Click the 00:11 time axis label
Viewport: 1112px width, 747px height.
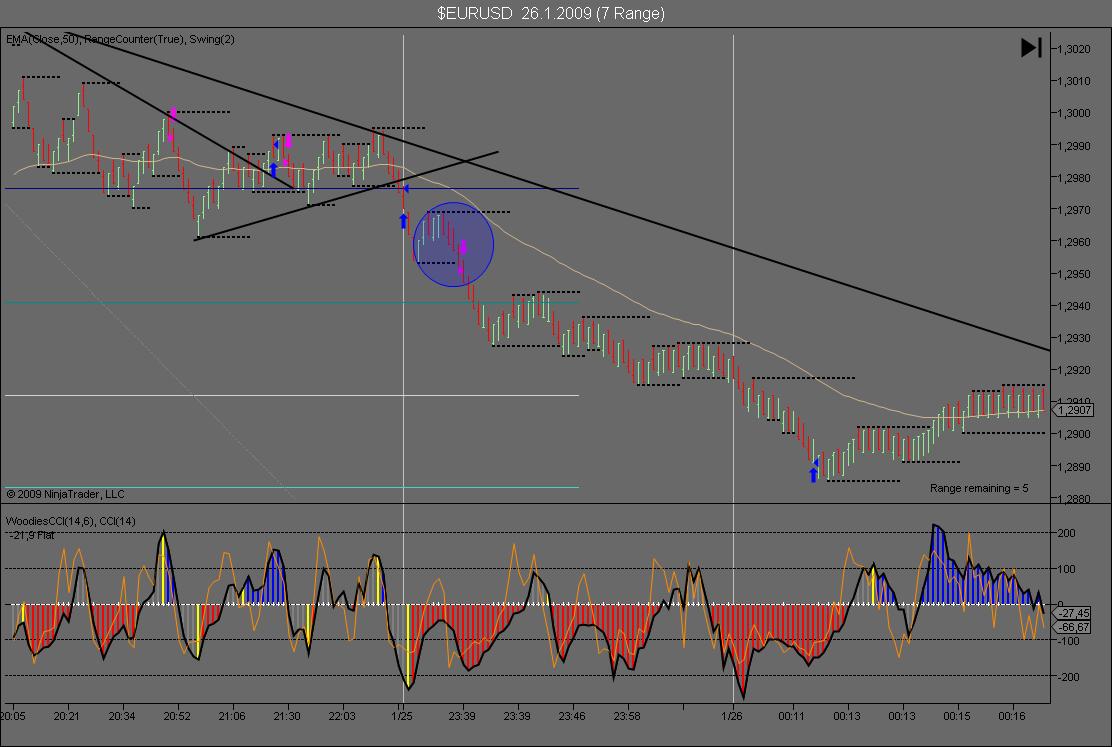(791, 716)
